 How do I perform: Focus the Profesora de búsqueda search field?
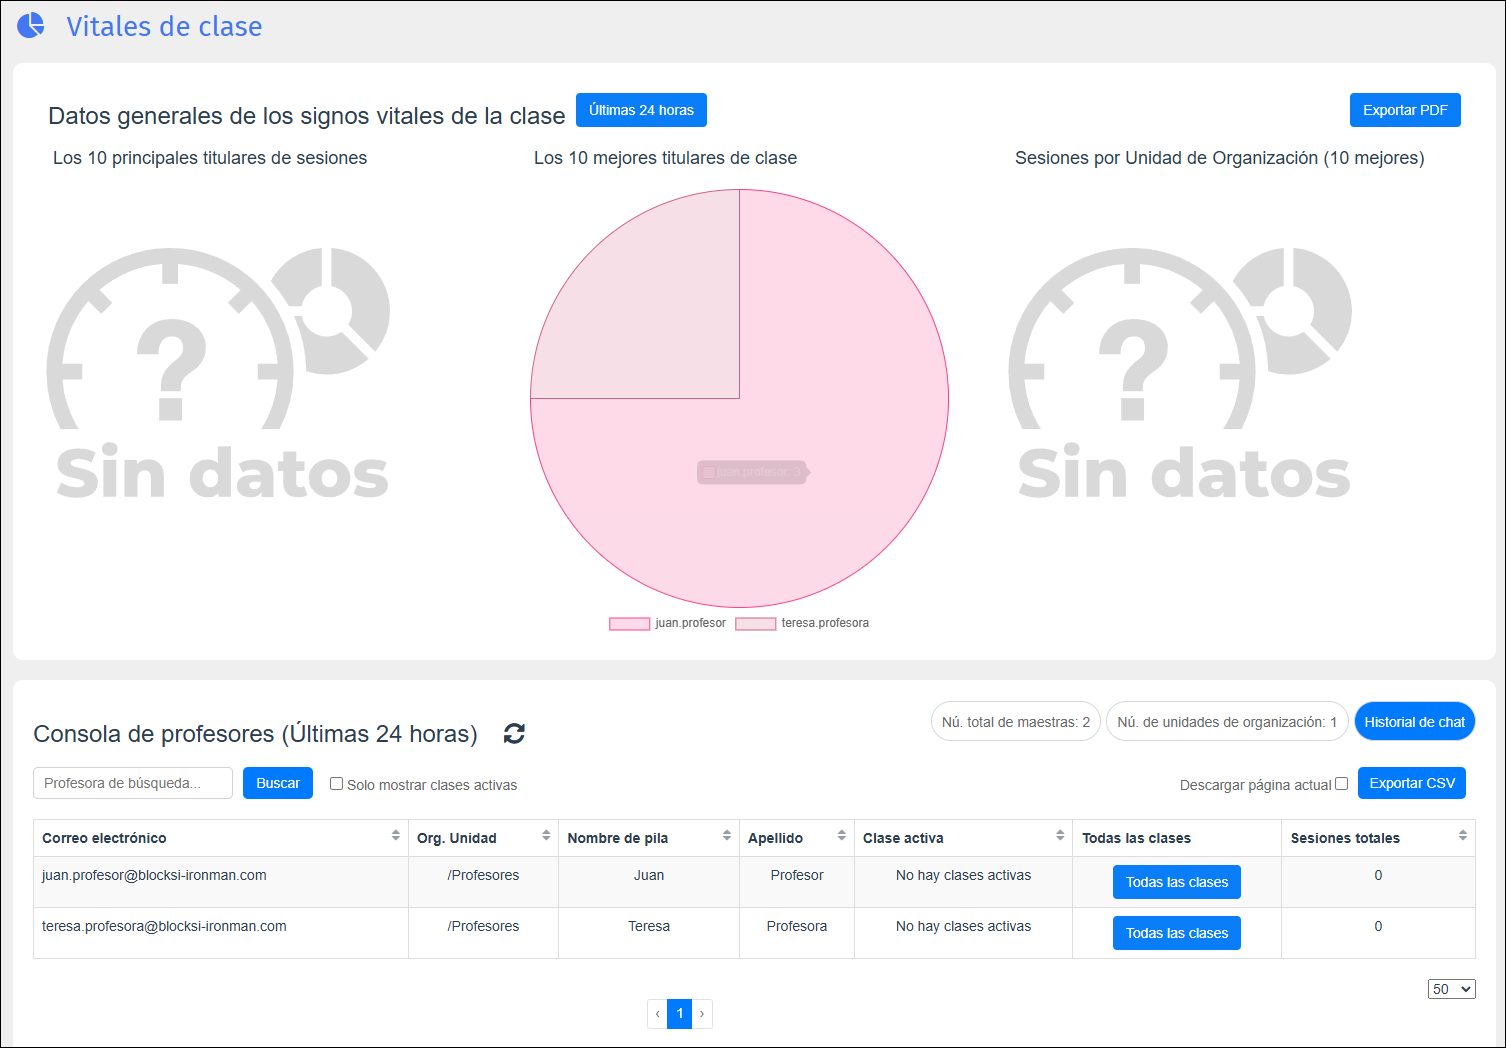click(133, 783)
